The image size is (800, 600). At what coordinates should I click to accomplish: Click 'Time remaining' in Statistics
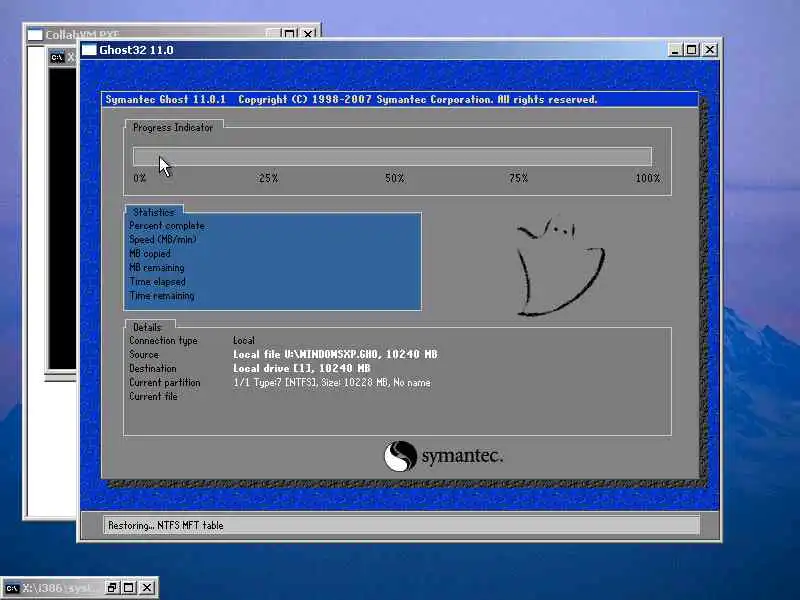[x=162, y=295]
